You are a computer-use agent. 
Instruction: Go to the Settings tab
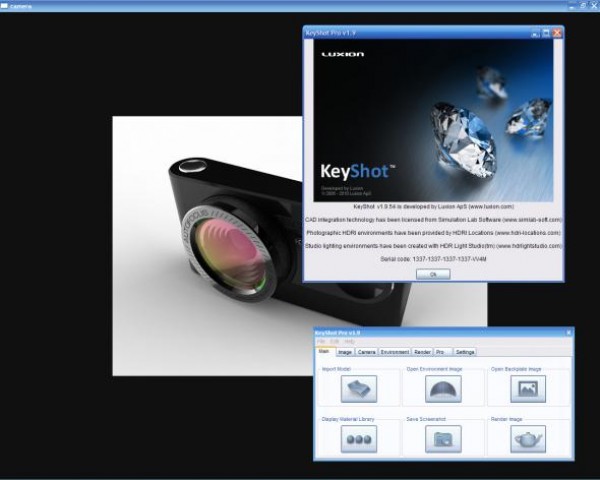coord(465,352)
